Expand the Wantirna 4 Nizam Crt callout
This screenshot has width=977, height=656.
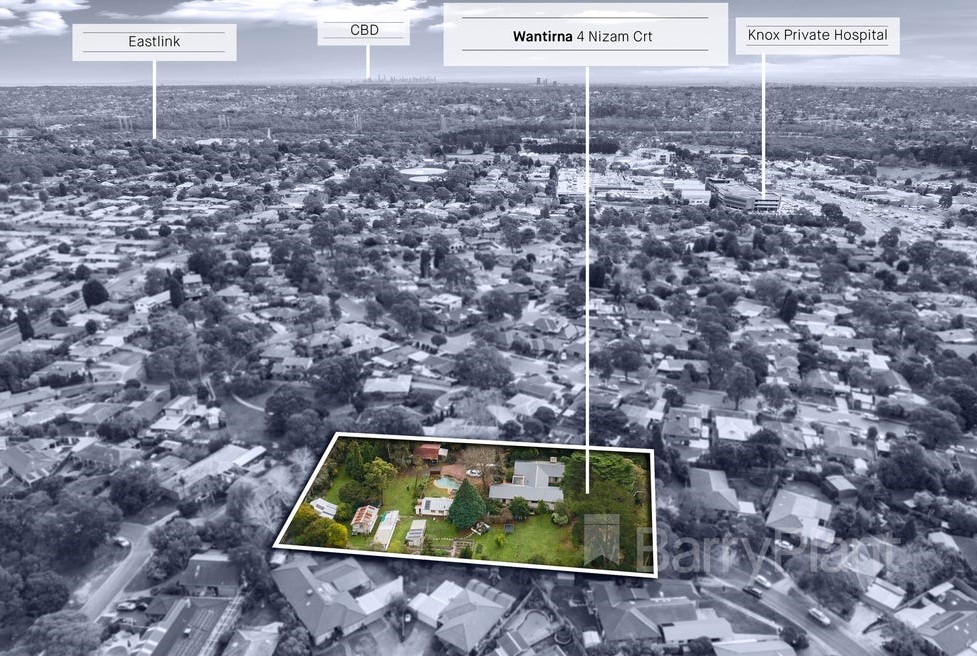coord(581,36)
